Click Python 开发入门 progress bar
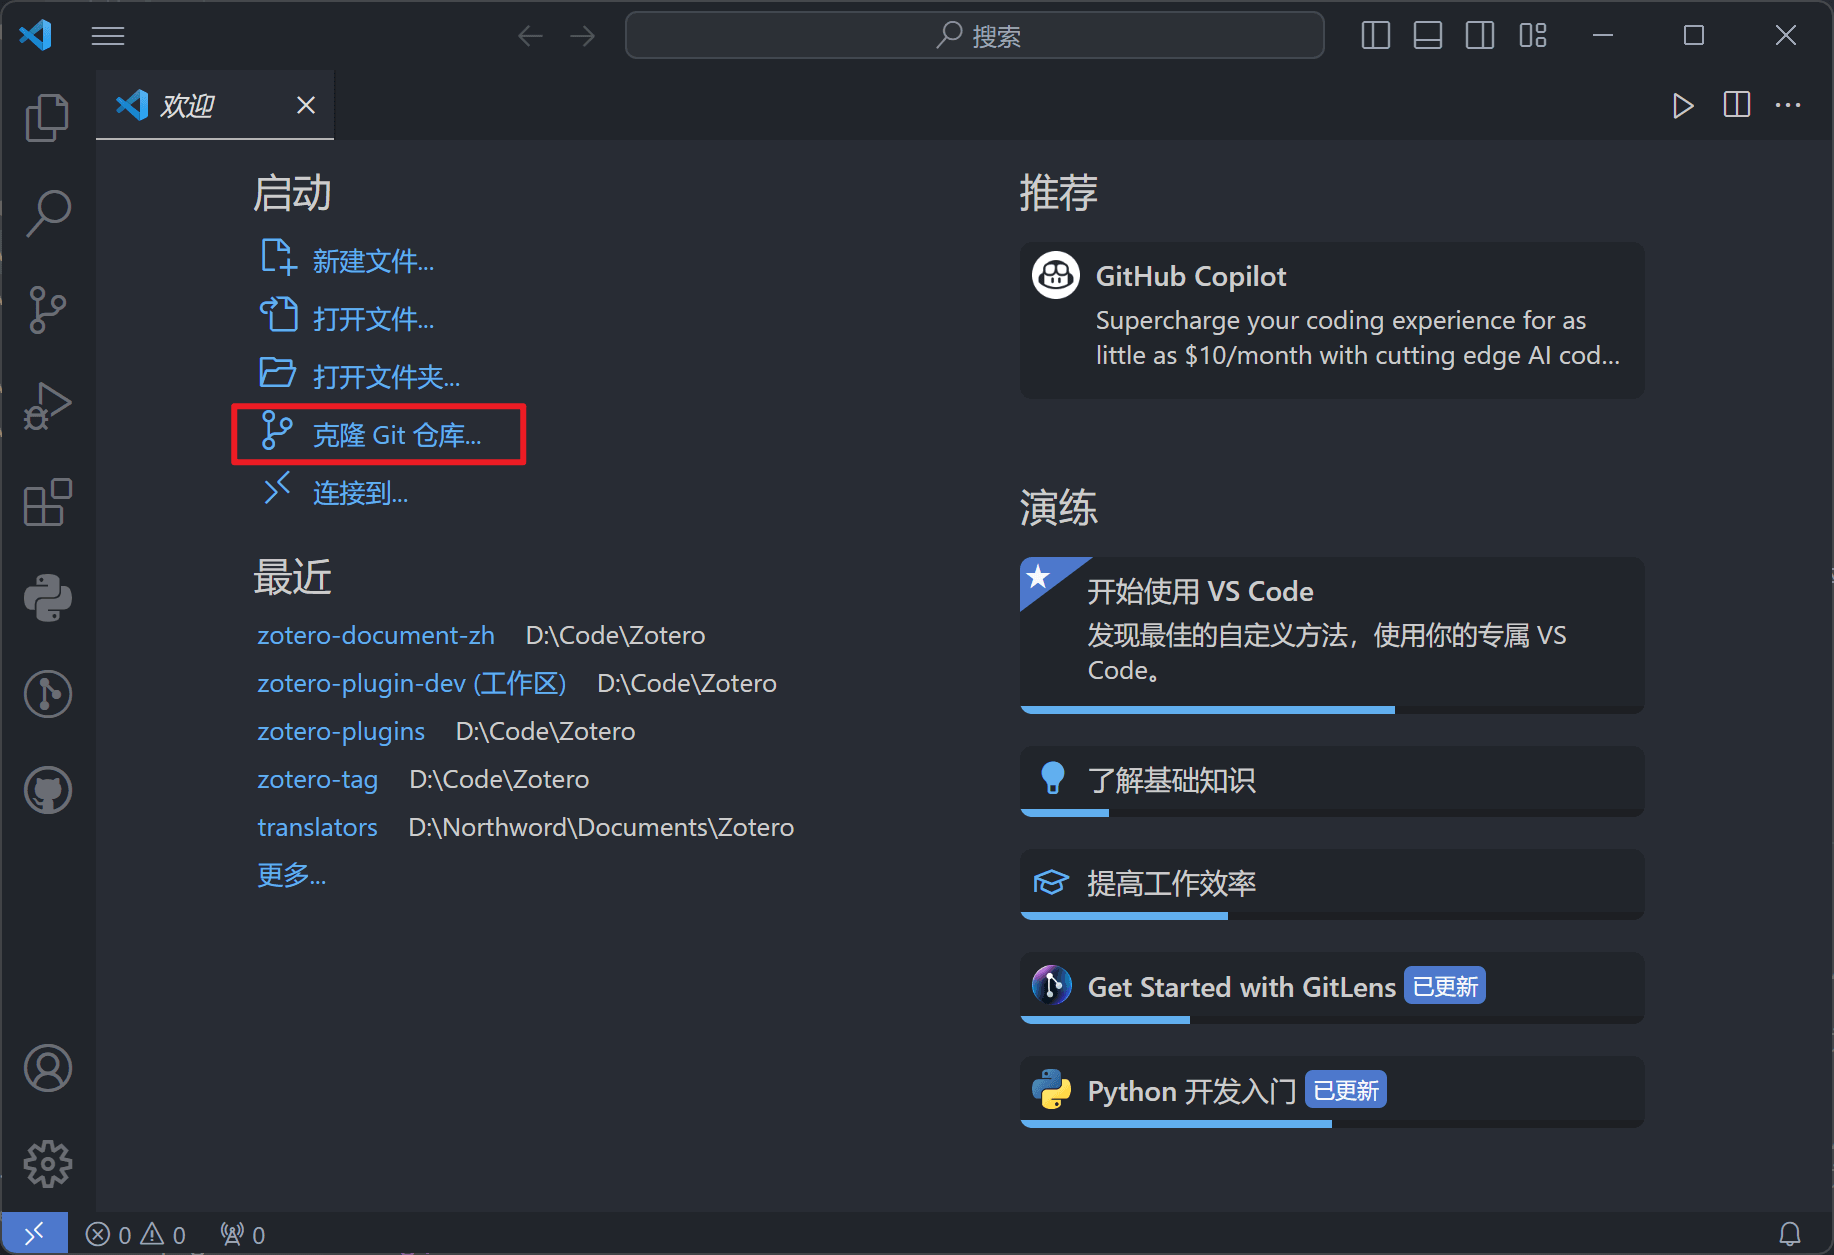The width and height of the screenshot is (1834, 1255). pos(1332,1124)
